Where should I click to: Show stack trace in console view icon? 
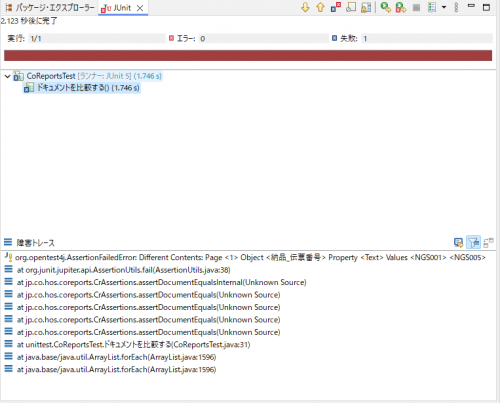(x=458, y=242)
